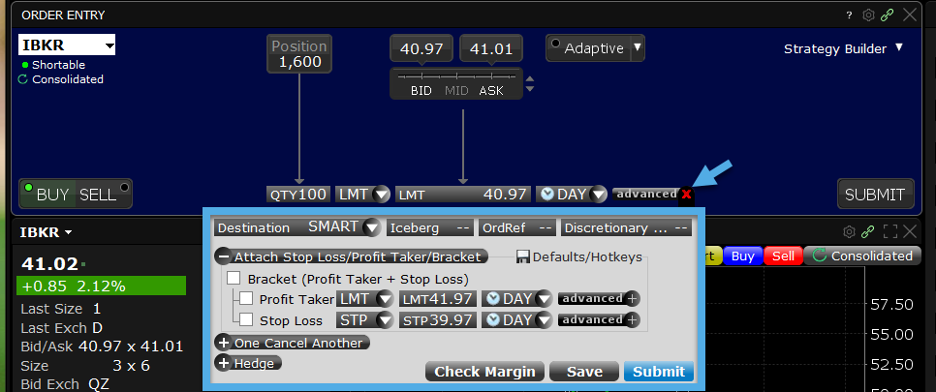The width and height of the screenshot is (936, 392).
Task: Click the +0.85 2.12% change bar
Action: [101, 286]
